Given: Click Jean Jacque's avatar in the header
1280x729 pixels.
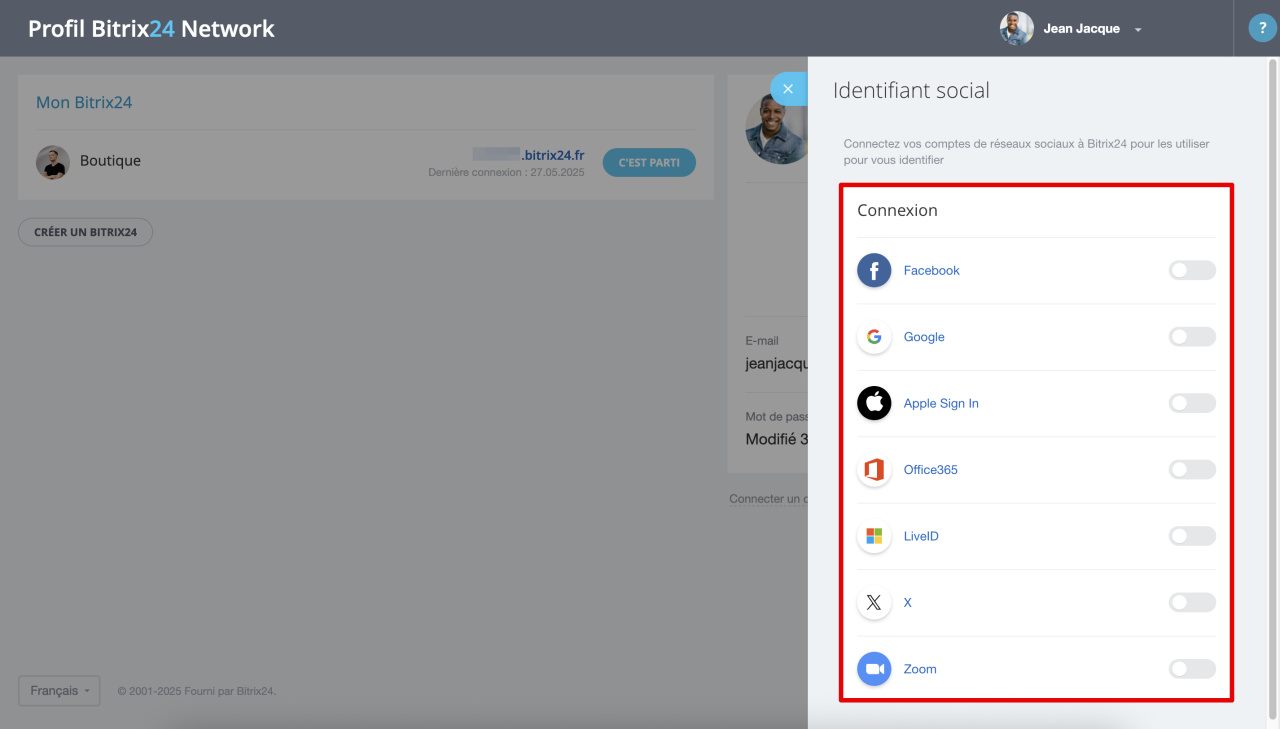Looking at the screenshot, I should (1017, 29).
